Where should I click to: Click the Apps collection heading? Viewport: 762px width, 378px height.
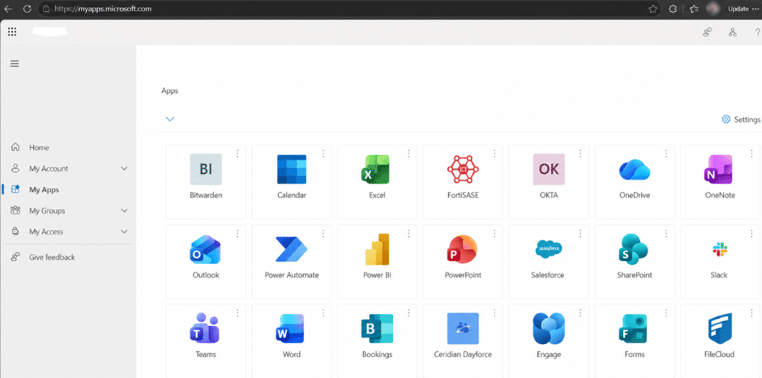click(x=170, y=91)
